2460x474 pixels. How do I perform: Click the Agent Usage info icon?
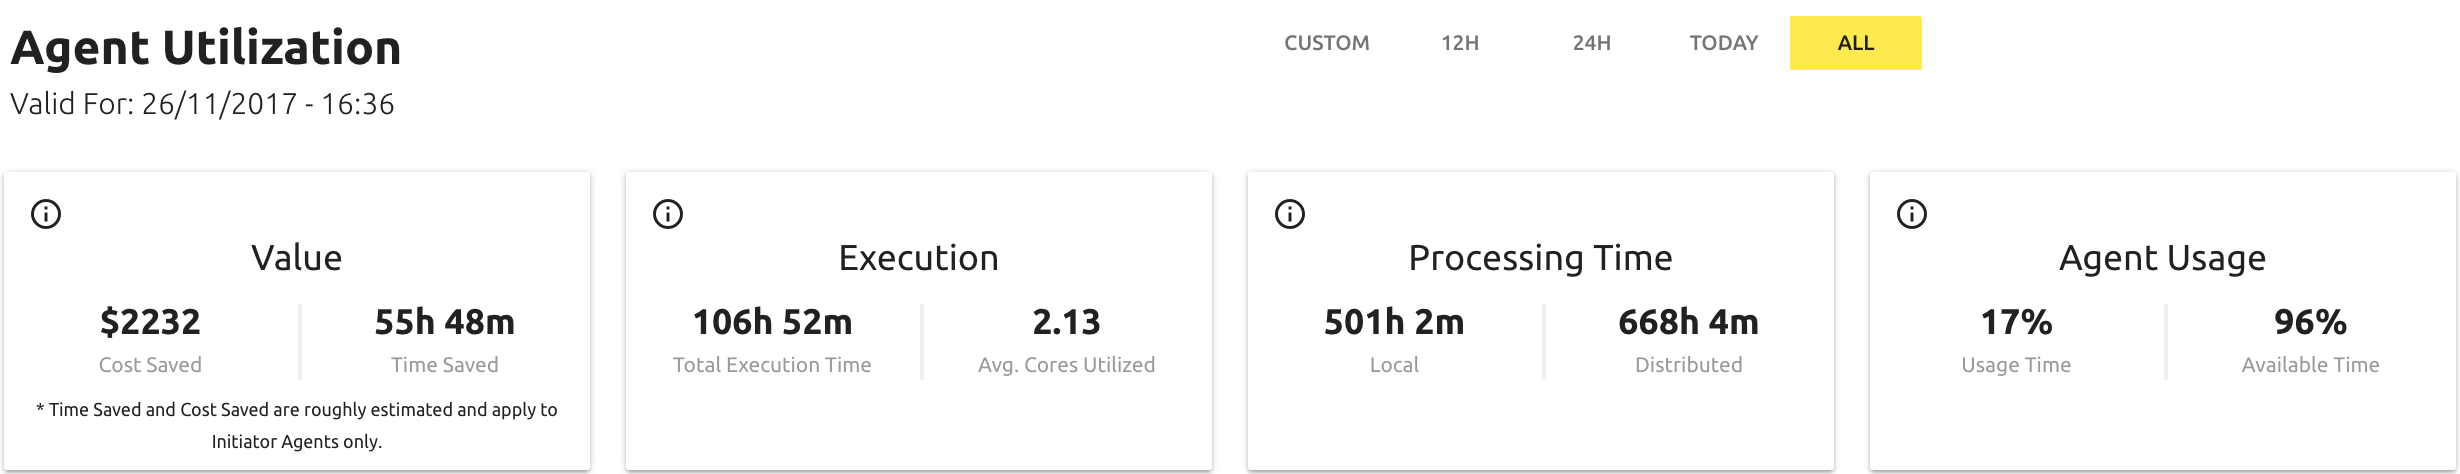[x=1912, y=214]
